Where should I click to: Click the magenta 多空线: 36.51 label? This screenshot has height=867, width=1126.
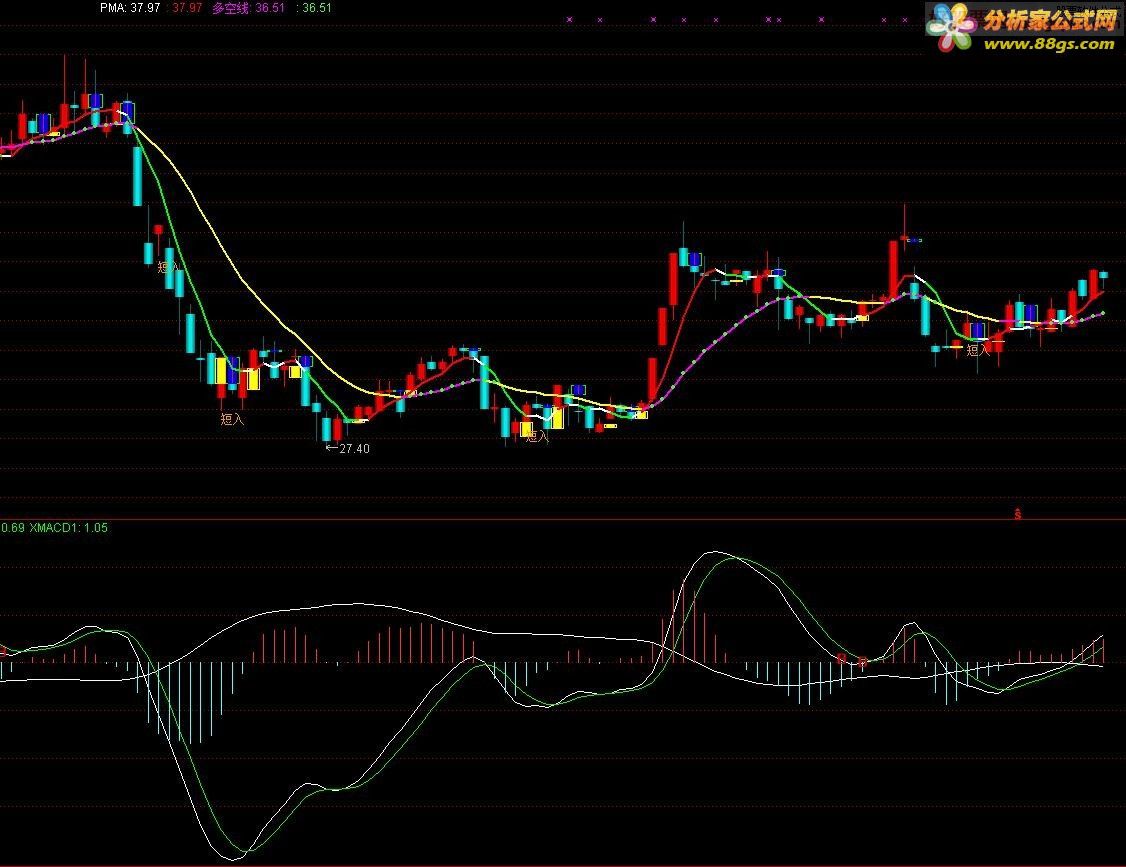[x=248, y=8]
